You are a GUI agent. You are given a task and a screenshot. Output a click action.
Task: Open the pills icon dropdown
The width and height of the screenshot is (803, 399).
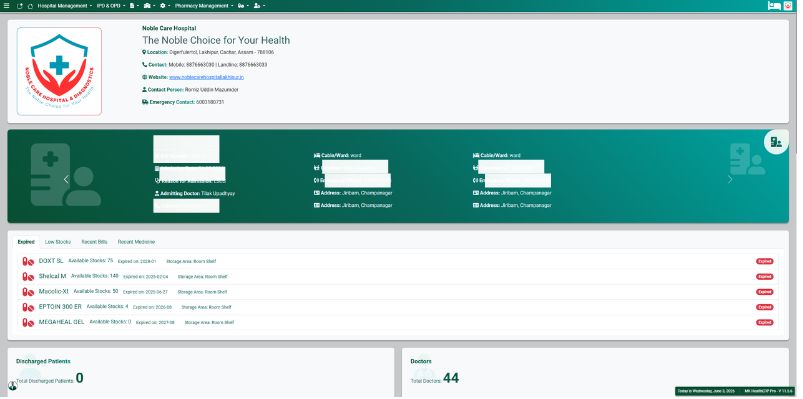coord(243,6)
